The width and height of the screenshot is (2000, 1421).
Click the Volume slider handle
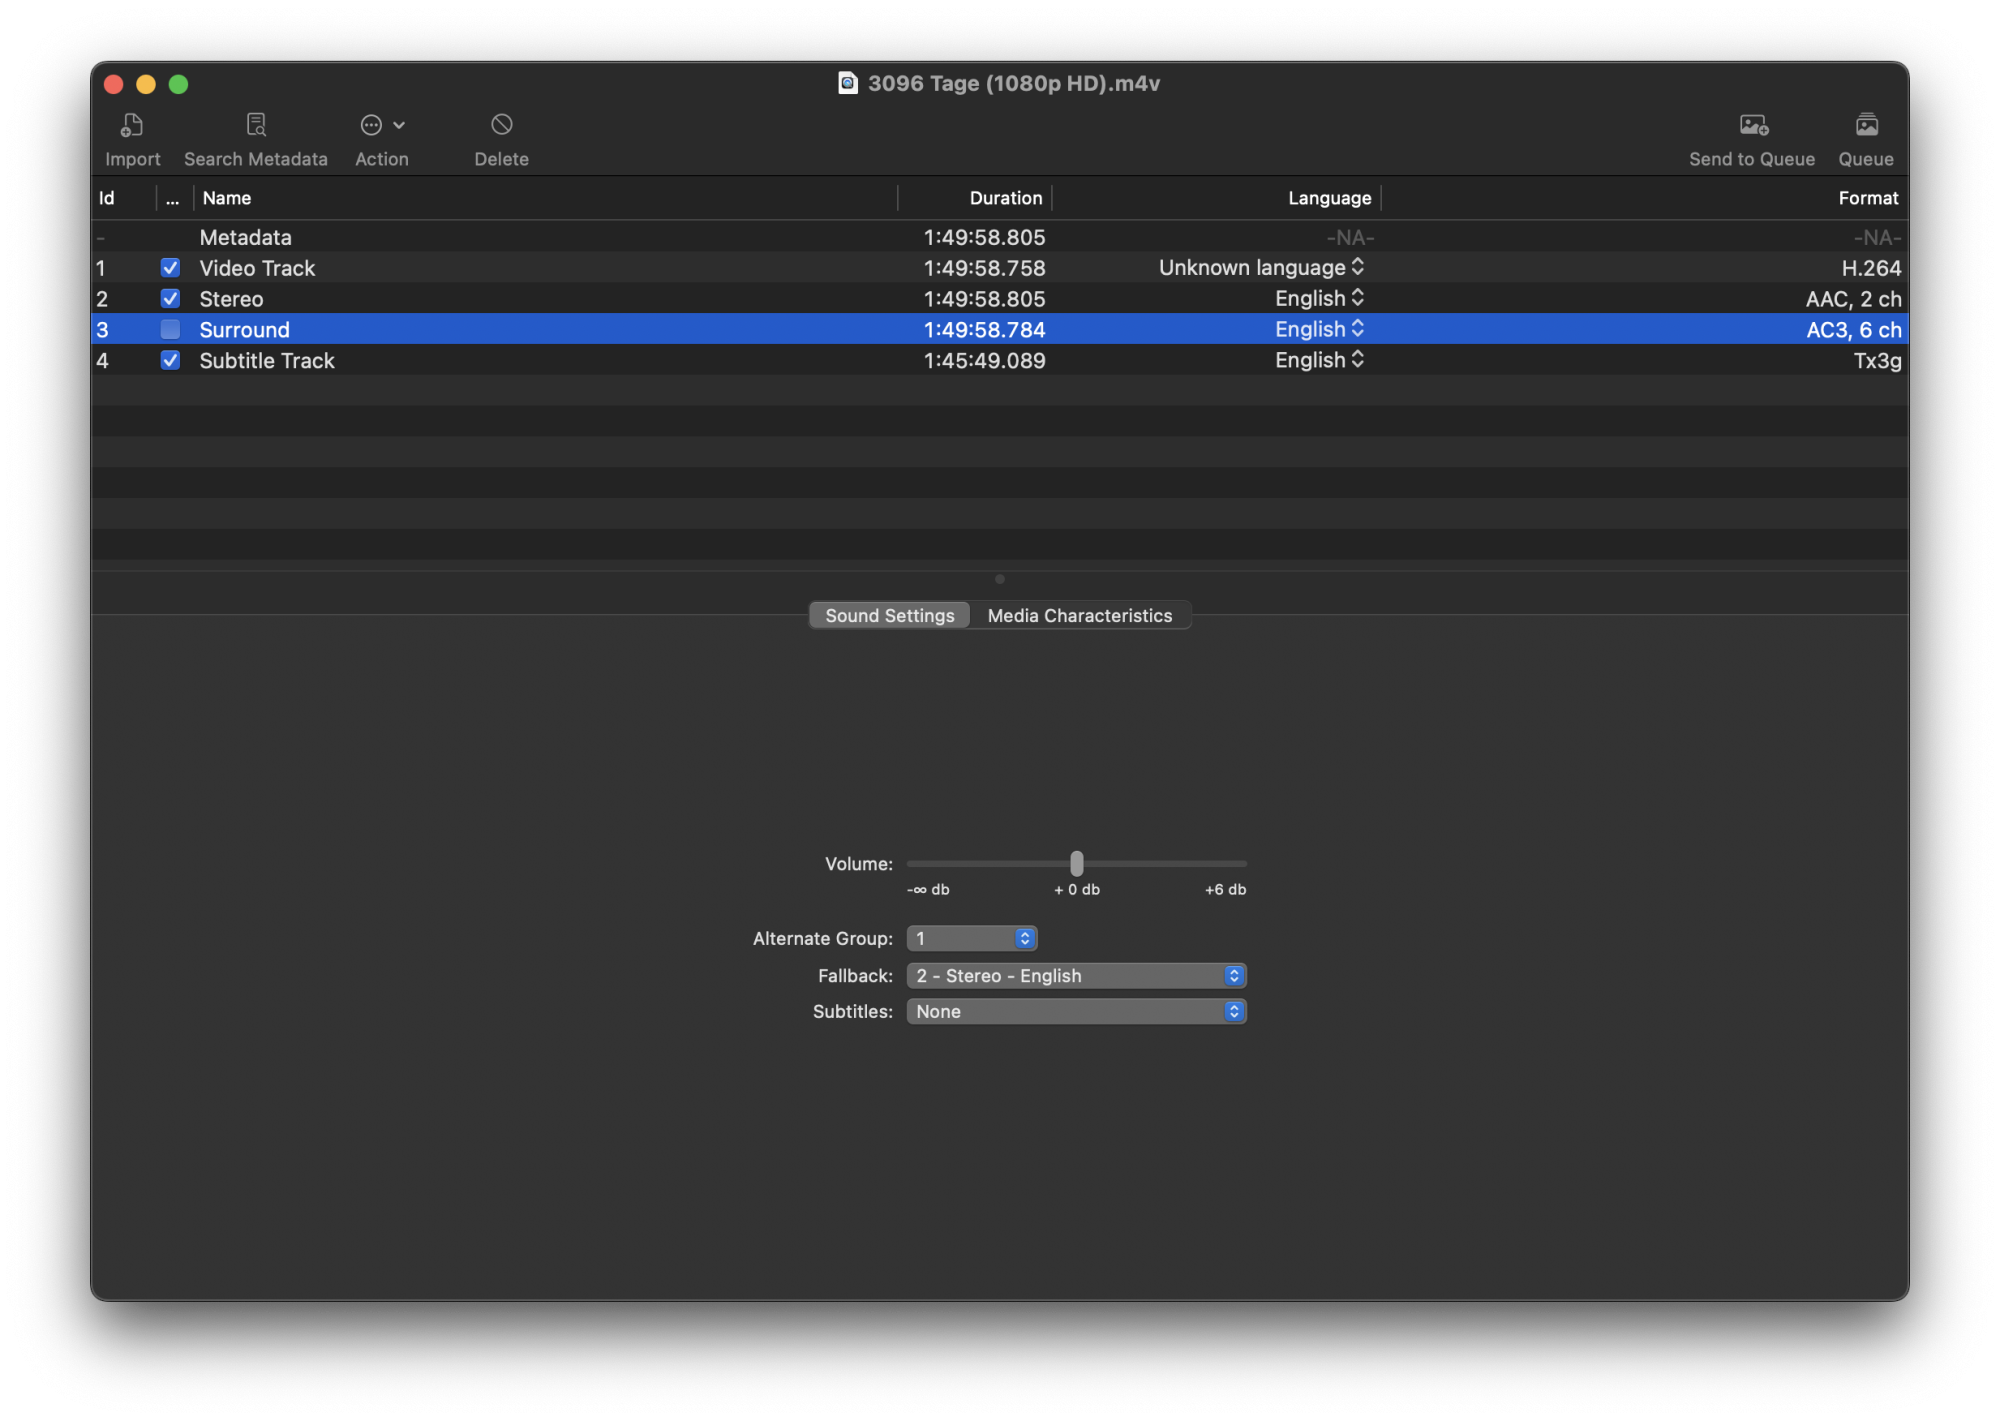[x=1076, y=863]
